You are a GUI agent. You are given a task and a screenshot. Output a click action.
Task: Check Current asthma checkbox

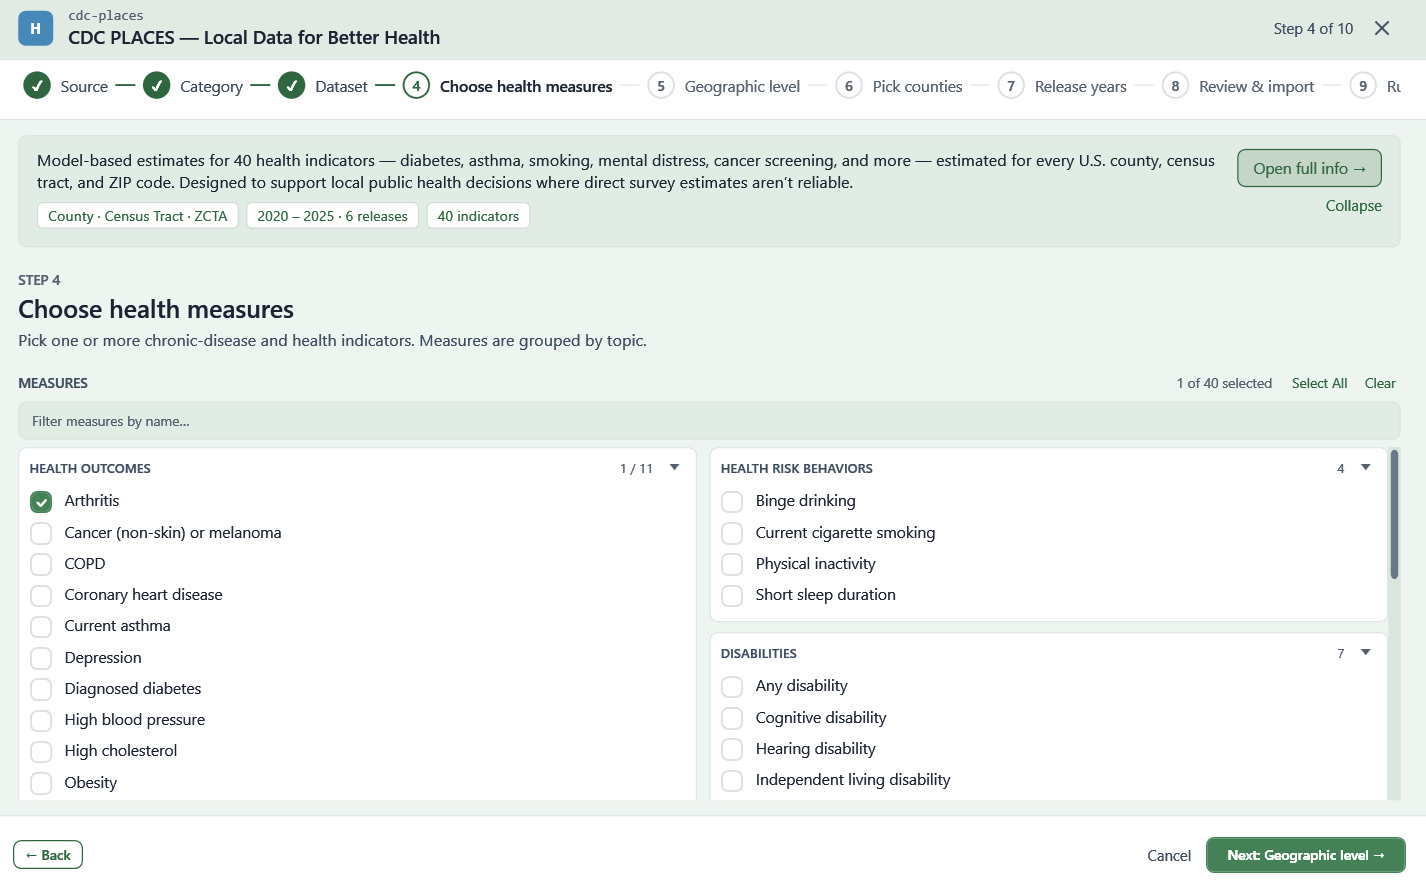pyautogui.click(x=41, y=627)
